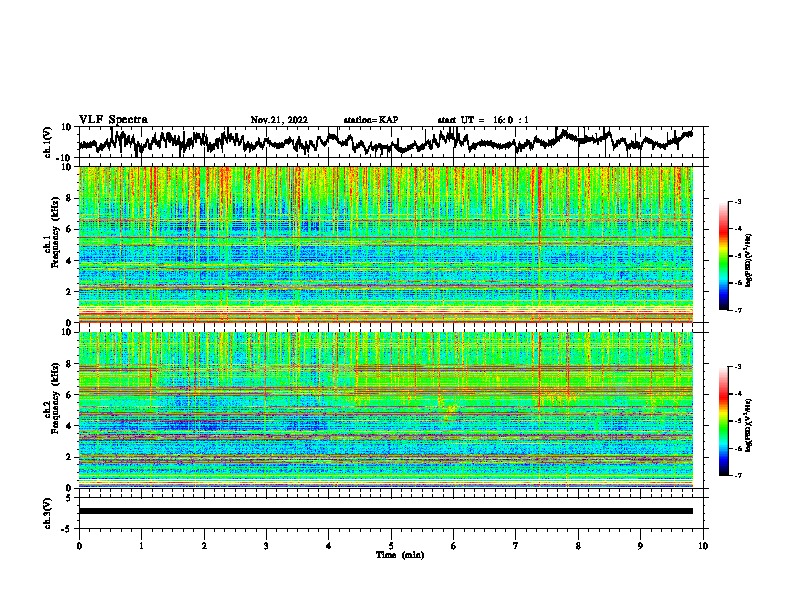The image size is (792, 612).
Task: Click the "Time (min)" axis label
Action: [400, 555]
